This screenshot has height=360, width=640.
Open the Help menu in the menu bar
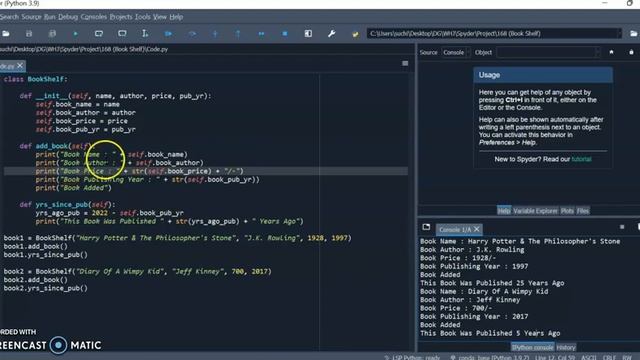pyautogui.click(x=176, y=17)
